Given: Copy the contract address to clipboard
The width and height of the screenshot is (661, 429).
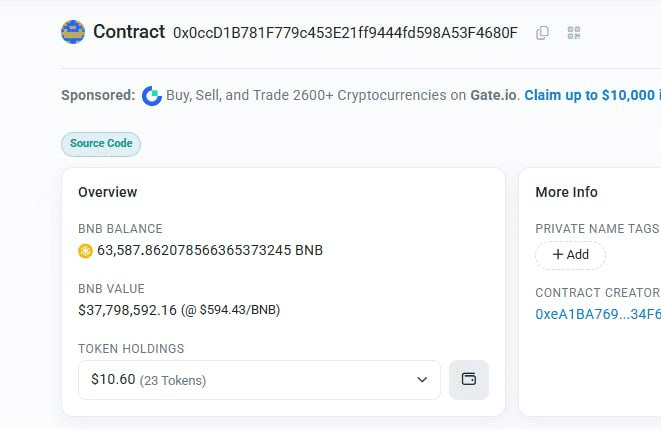Looking at the screenshot, I should tap(542, 33).
